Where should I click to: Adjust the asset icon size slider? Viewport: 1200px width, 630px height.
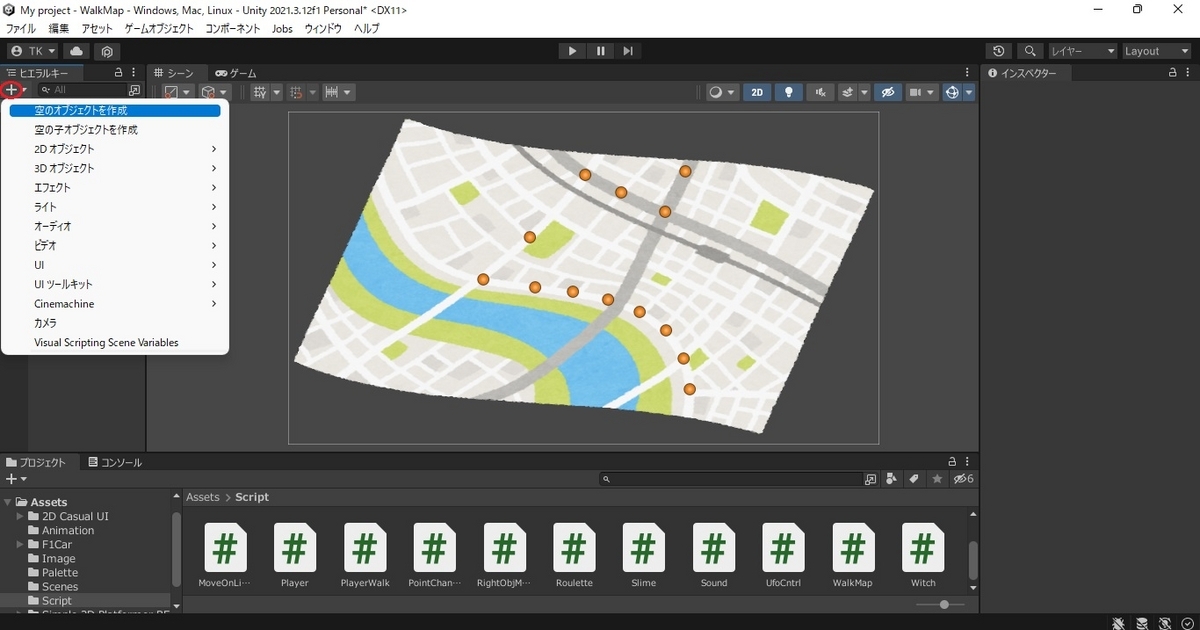pyautogui.click(x=944, y=605)
